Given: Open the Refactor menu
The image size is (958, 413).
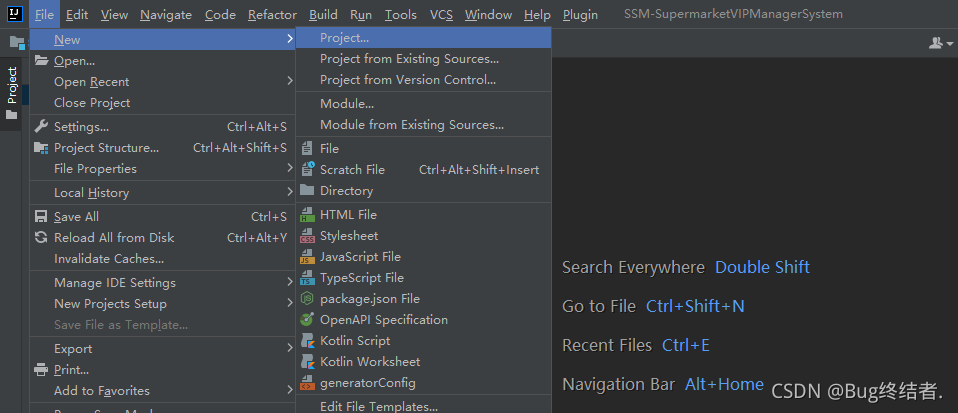Looking at the screenshot, I should [272, 15].
